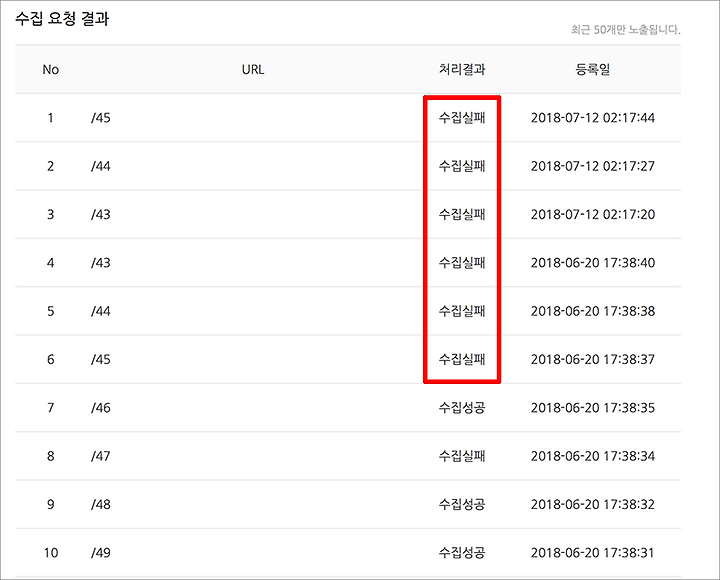Click date 2018-06-20 17:38:38
This screenshot has width=720, height=580.
click(x=593, y=311)
